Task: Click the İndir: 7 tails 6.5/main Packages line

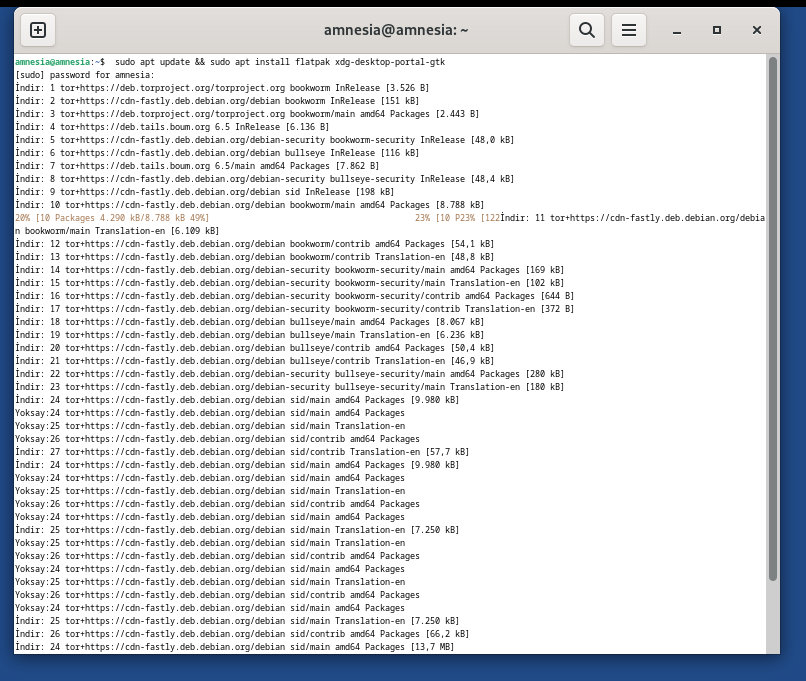Action: 197,166
